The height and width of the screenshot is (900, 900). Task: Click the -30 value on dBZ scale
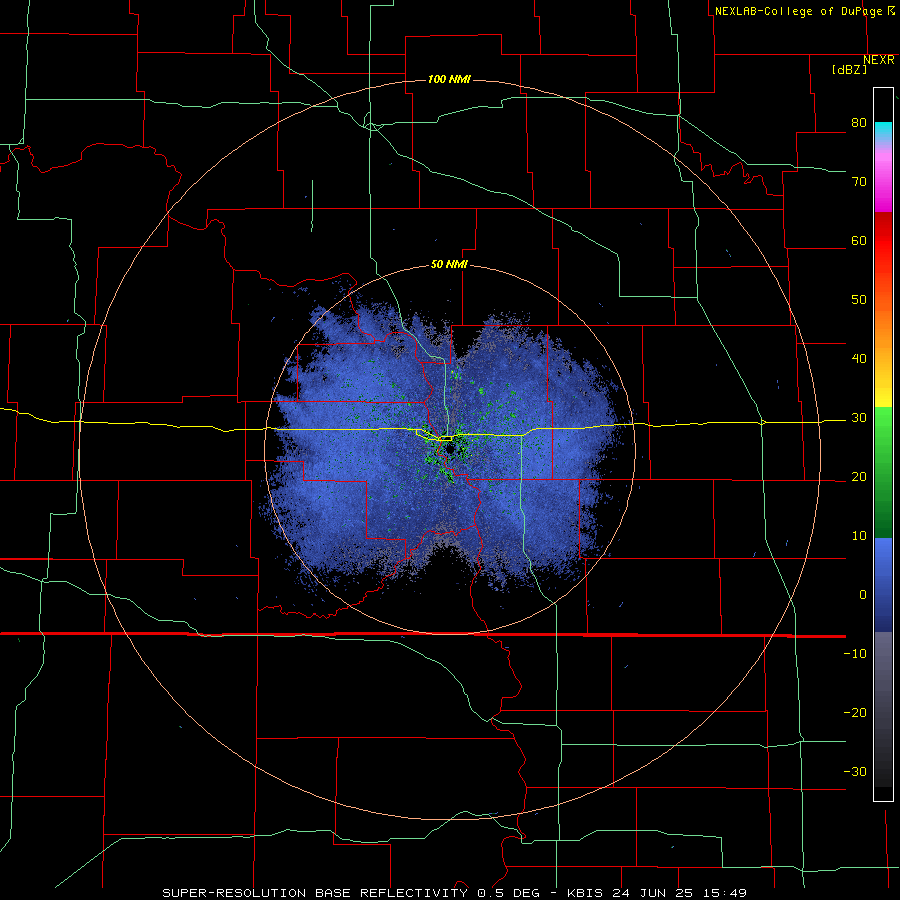pos(855,772)
